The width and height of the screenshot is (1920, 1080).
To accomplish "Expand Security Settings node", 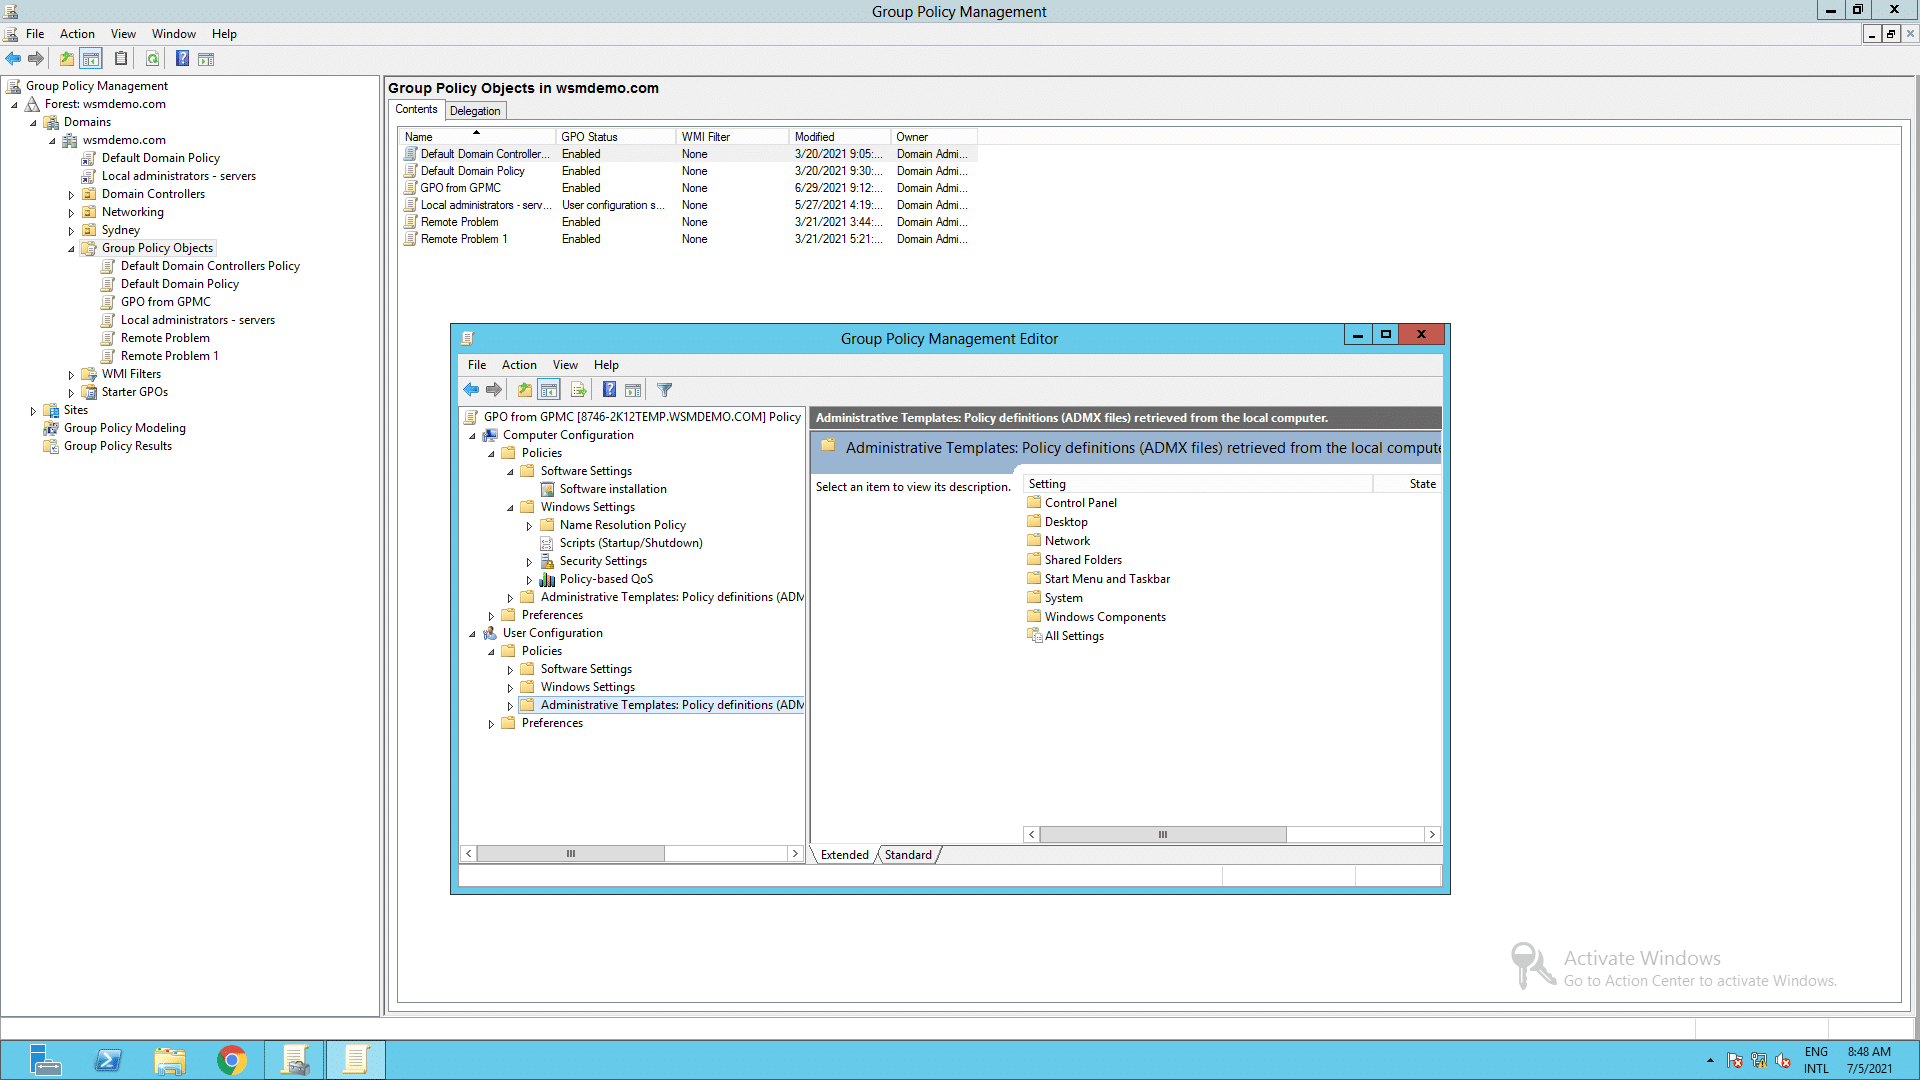I will tap(529, 562).
